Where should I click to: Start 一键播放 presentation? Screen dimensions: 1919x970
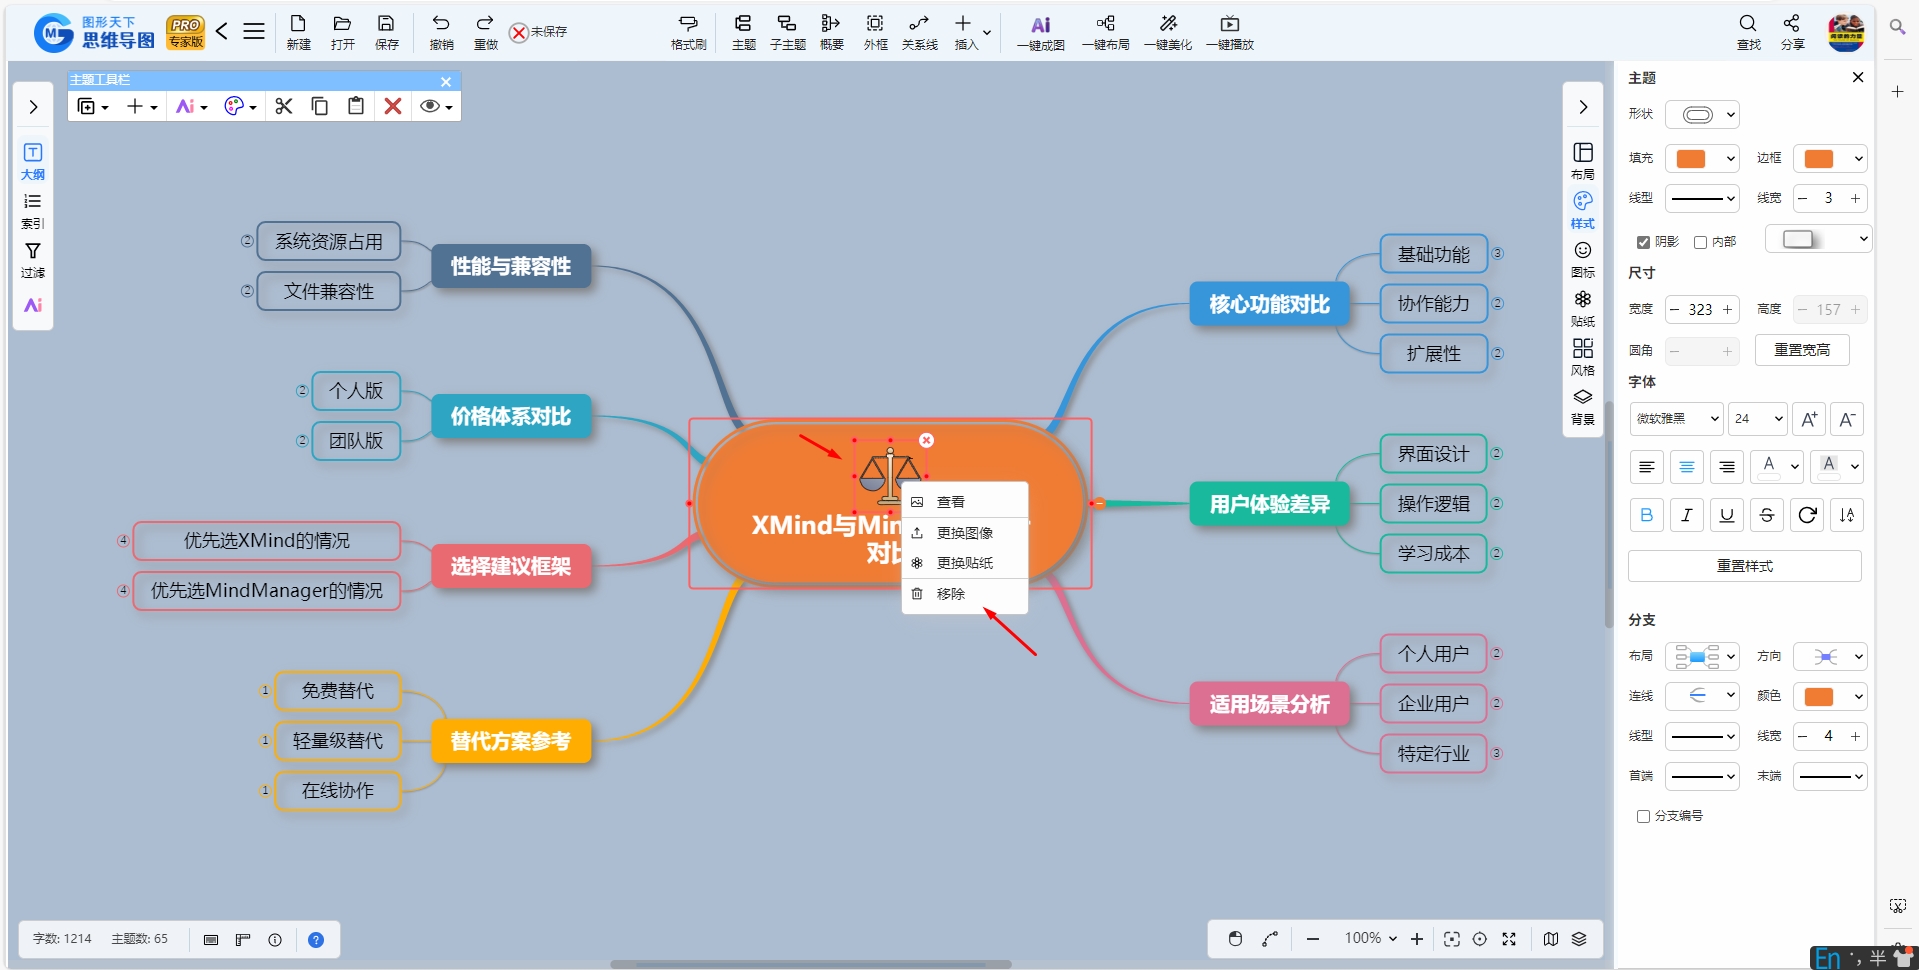point(1230,32)
